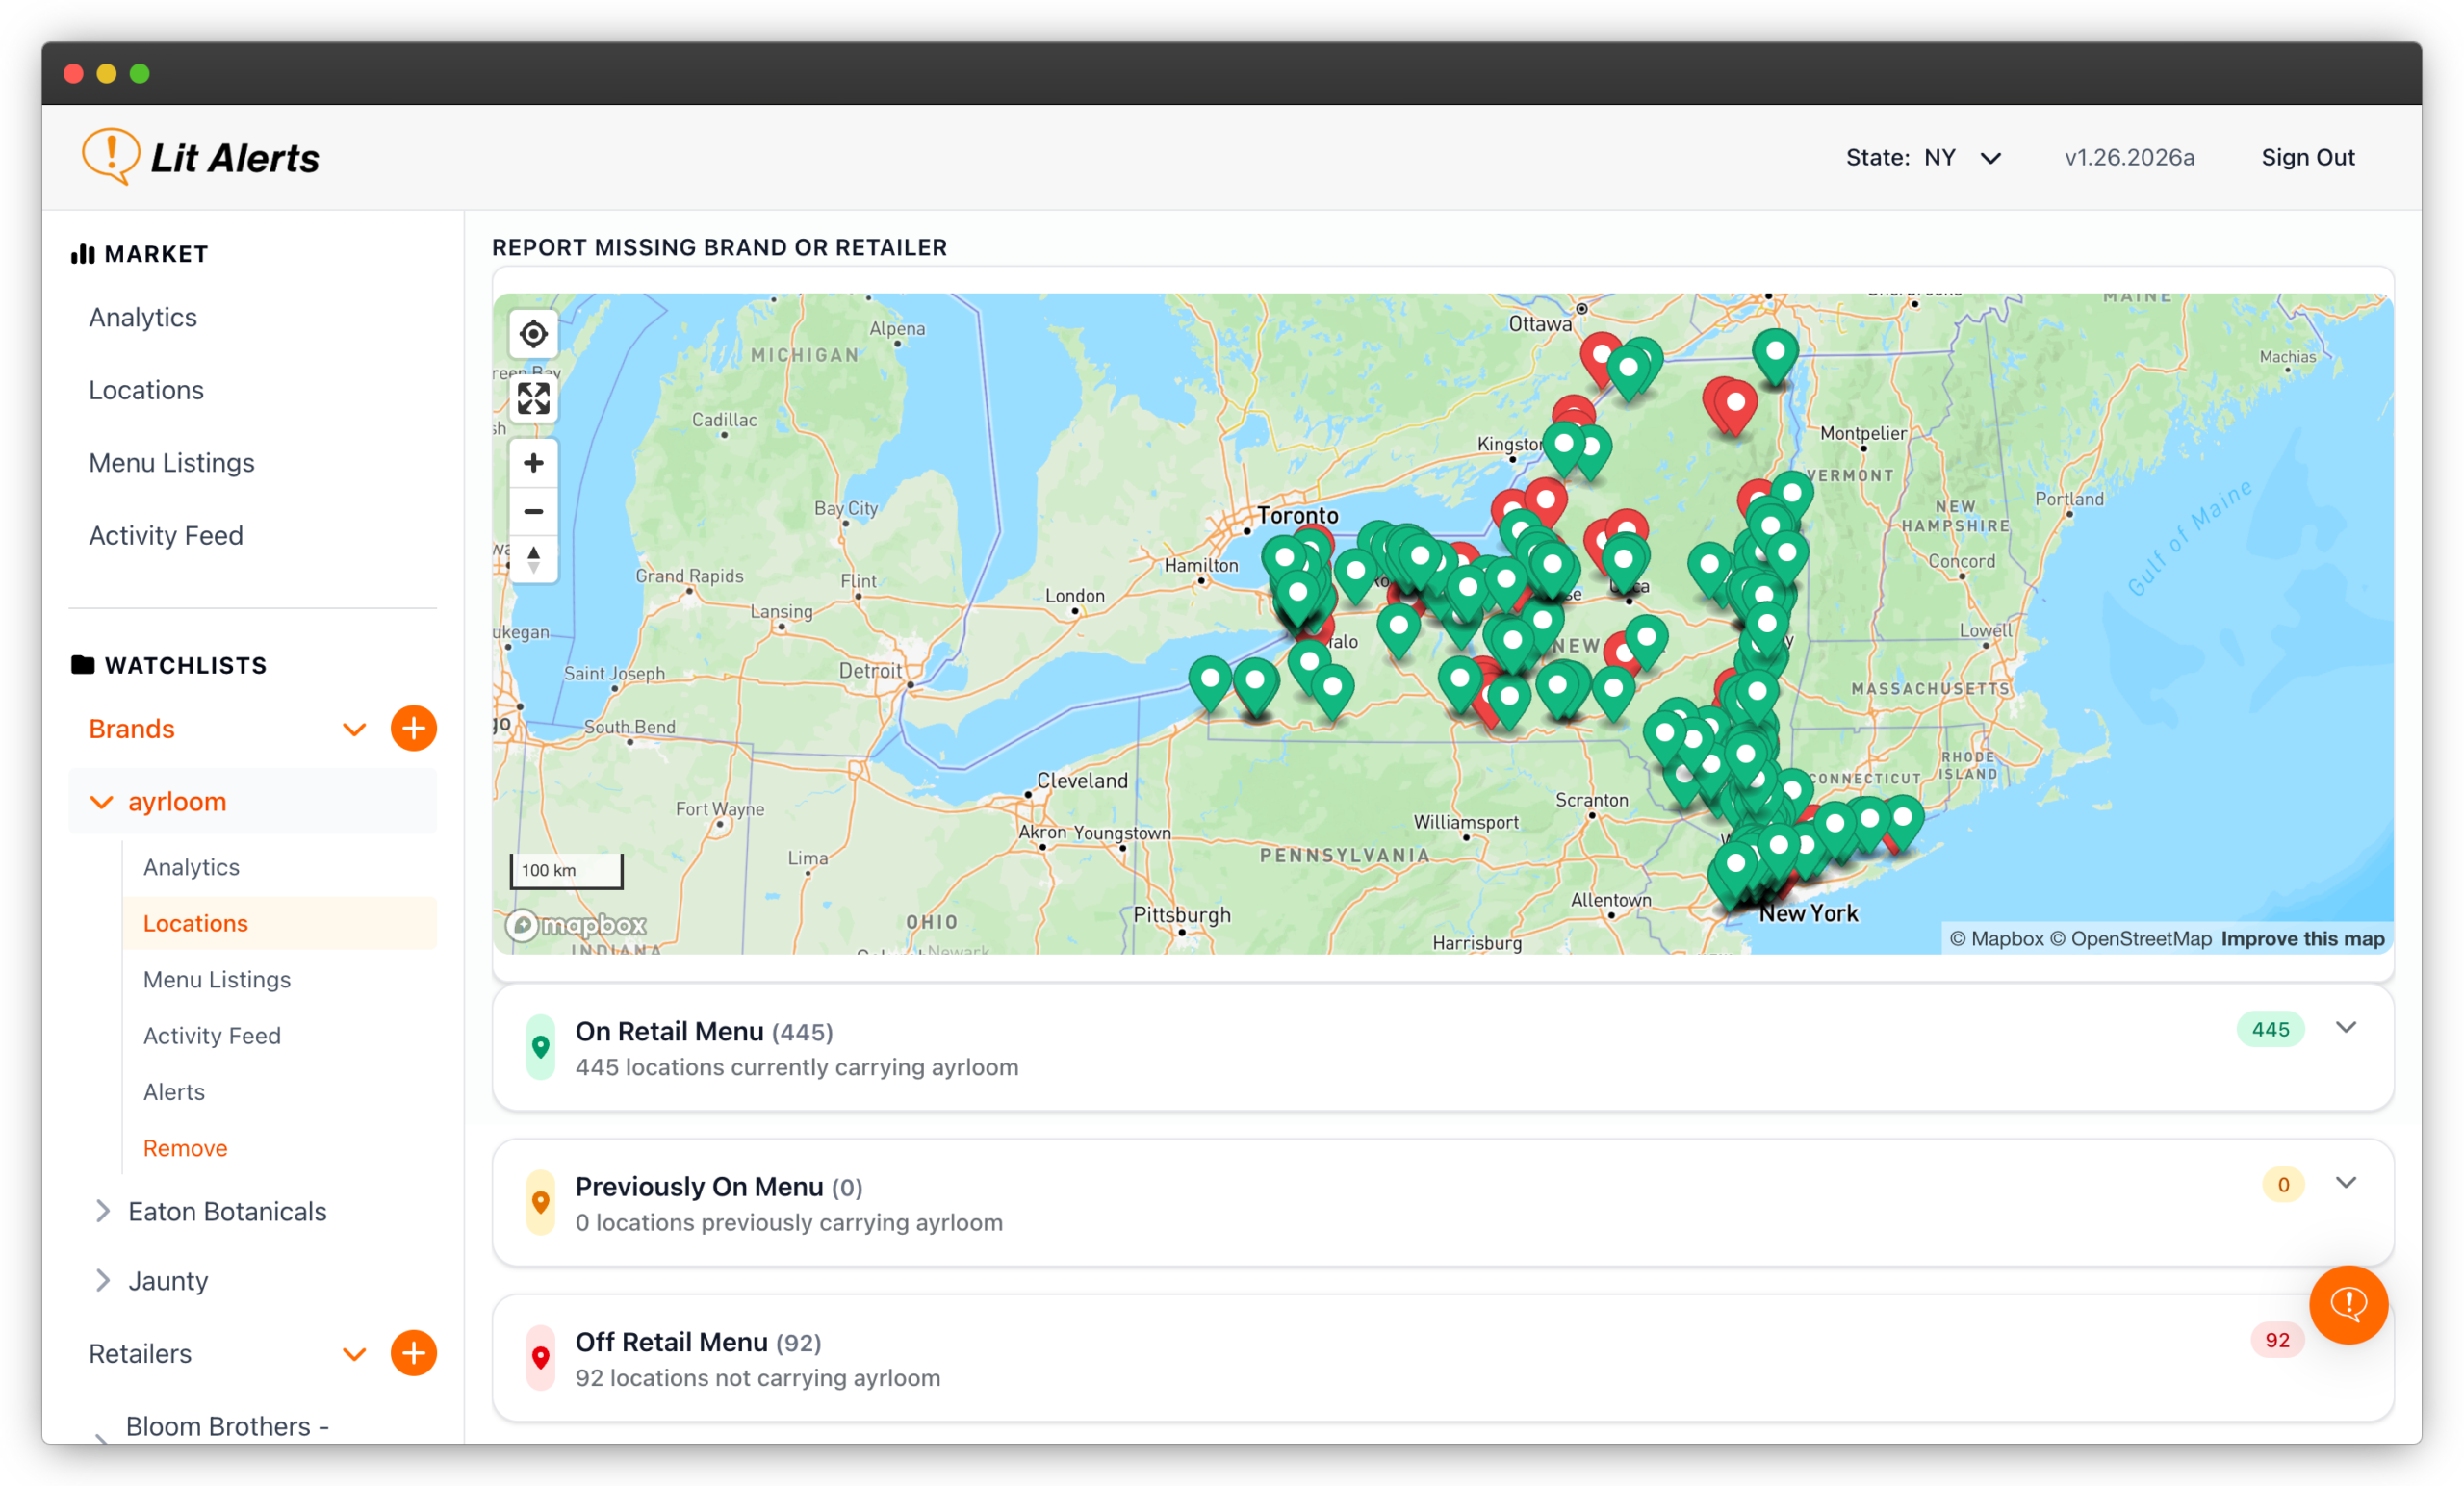Click the Lit Alerts logo
This screenshot has height=1486, width=2464.
click(x=201, y=157)
